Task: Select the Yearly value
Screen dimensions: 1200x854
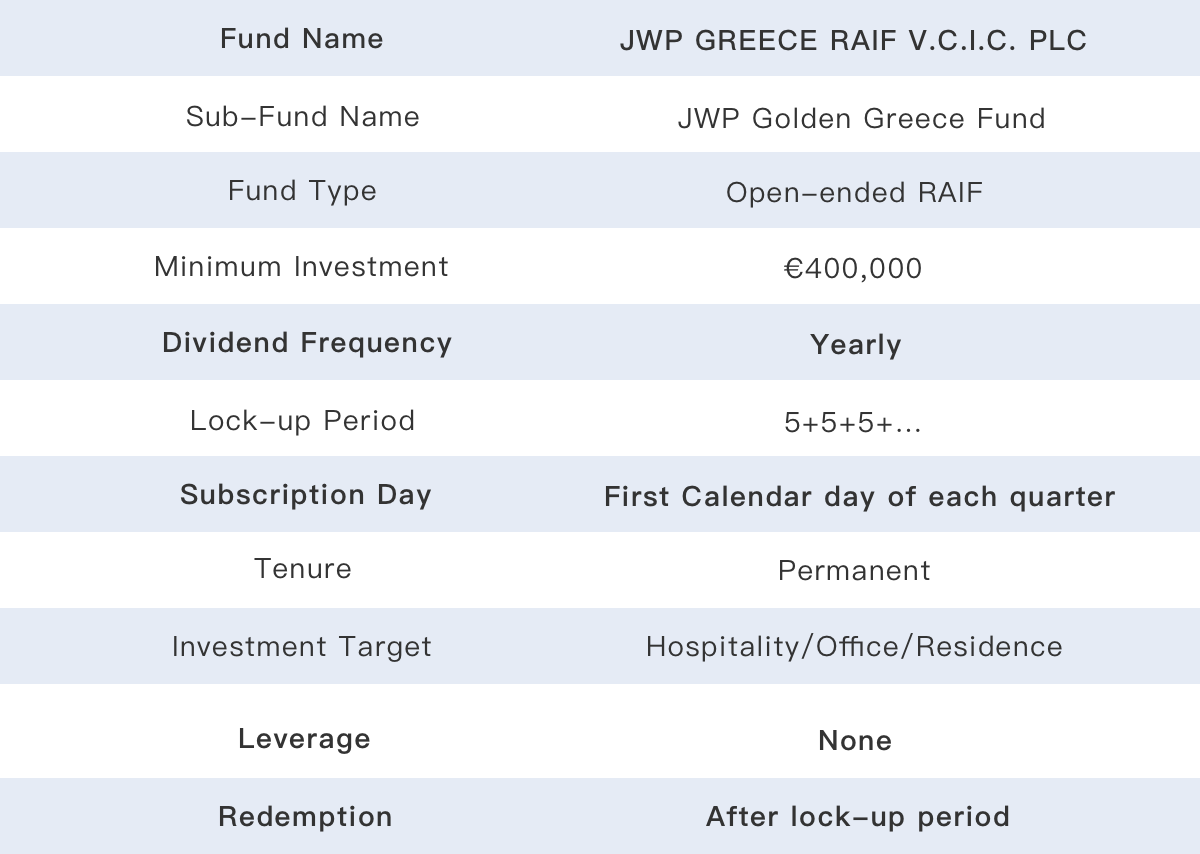Action: (856, 345)
